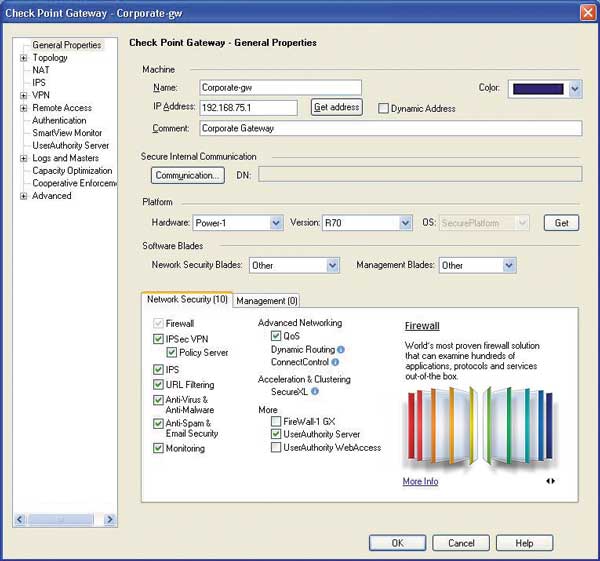The height and width of the screenshot is (561, 600).
Task: Click the right scroll arrow in the tree panel
Action: pyautogui.click(x=110, y=519)
